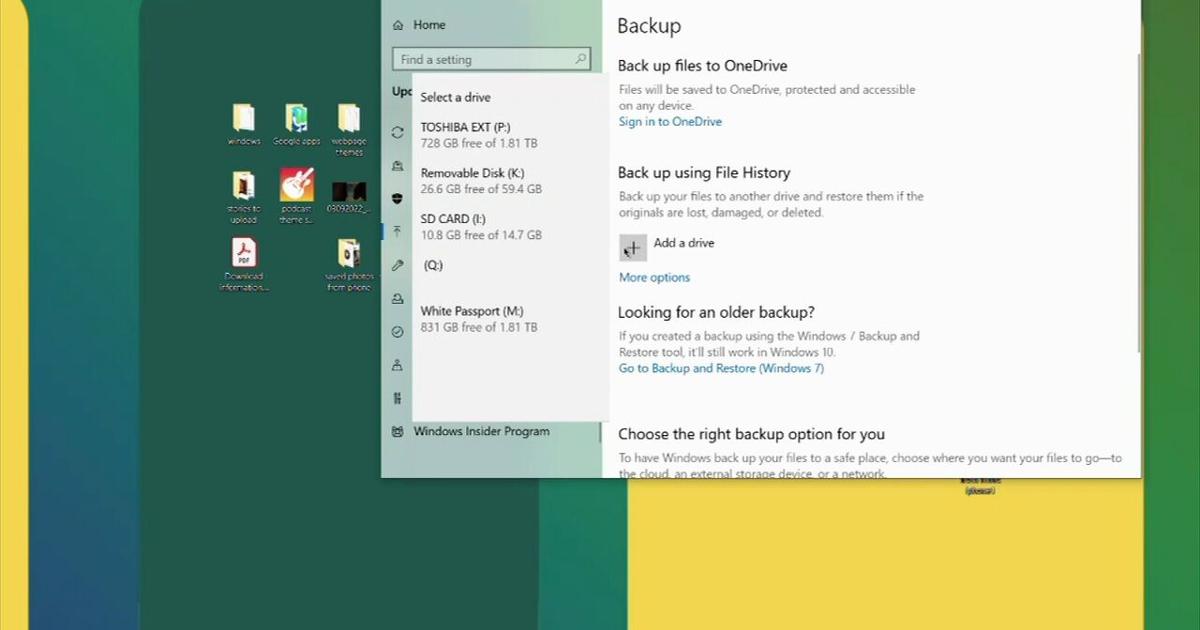Open More options link
1200x630 pixels.
pos(654,278)
